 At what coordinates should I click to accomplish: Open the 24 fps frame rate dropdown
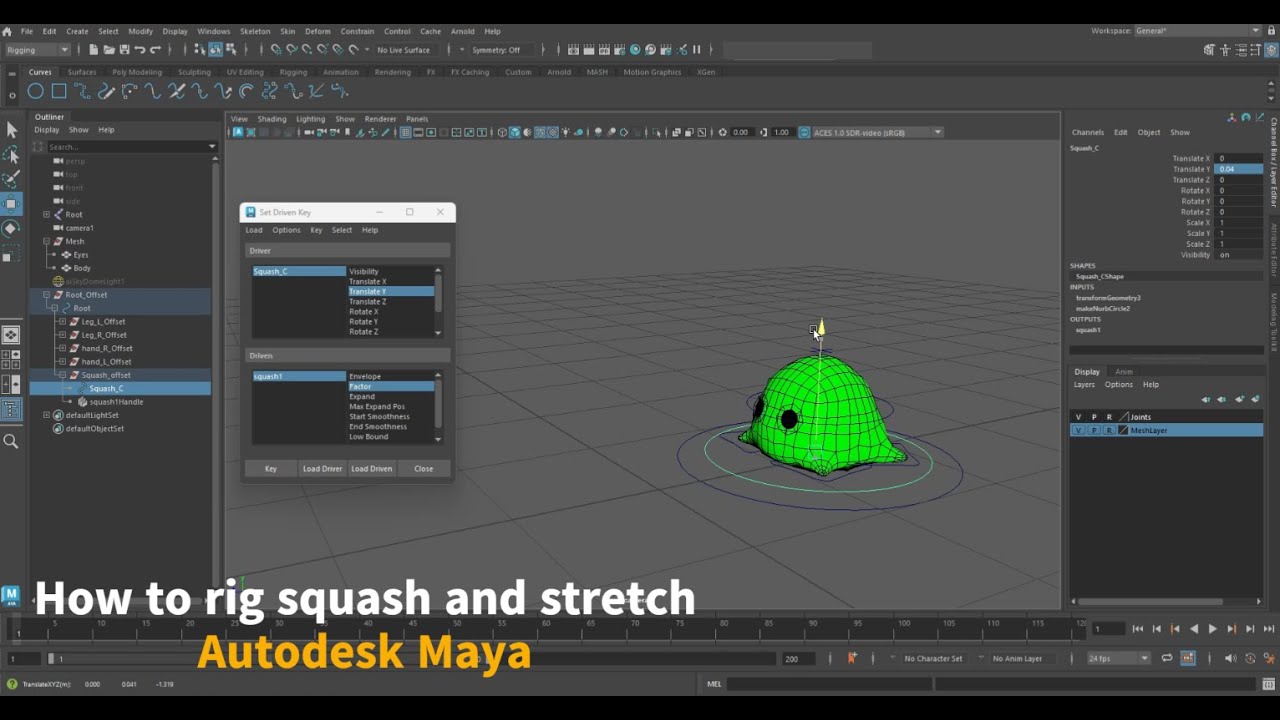(x=1118, y=658)
